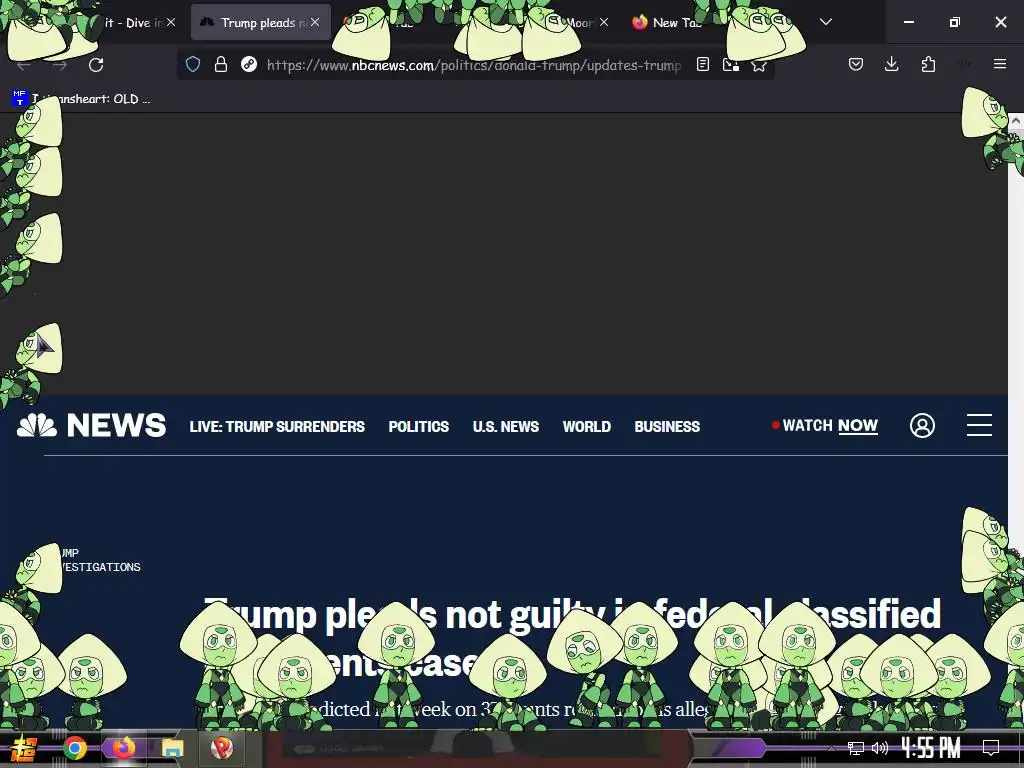
Task: Go back to previous page
Action: [x=24, y=65]
